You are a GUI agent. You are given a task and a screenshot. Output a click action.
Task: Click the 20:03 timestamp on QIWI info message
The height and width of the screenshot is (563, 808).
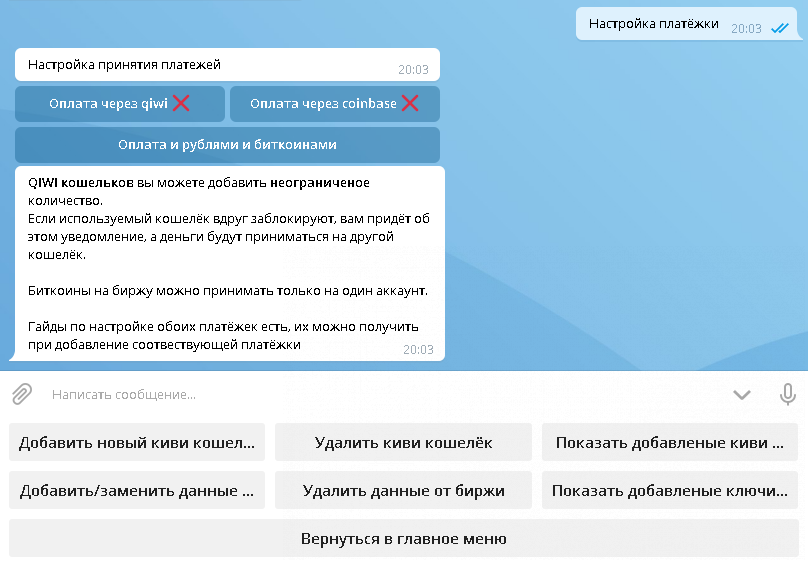pos(418,350)
